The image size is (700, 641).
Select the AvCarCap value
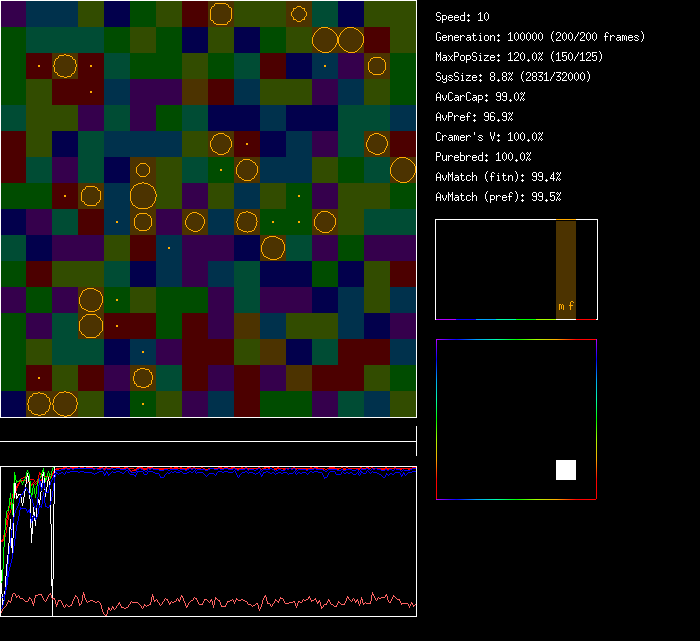[481, 97]
